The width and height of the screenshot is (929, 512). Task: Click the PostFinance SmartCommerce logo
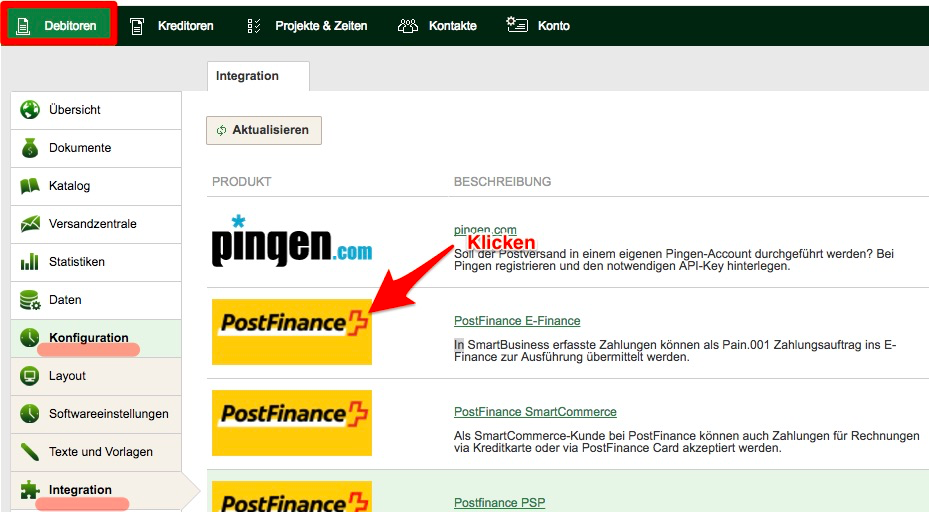coord(292,423)
